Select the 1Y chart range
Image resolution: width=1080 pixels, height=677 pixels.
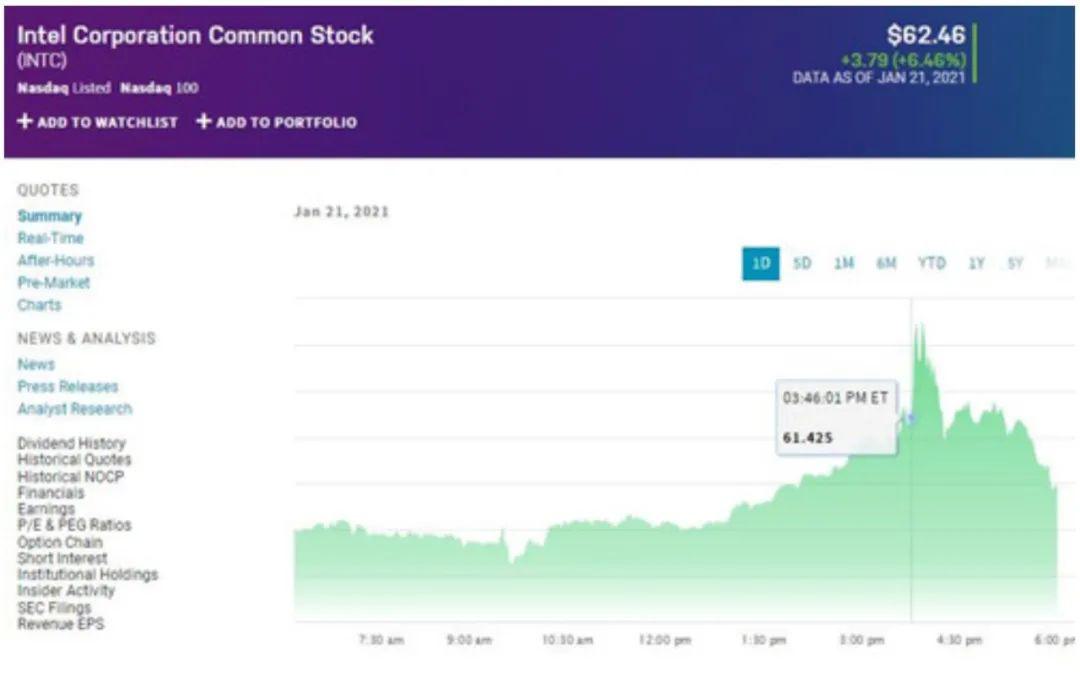coord(976,264)
